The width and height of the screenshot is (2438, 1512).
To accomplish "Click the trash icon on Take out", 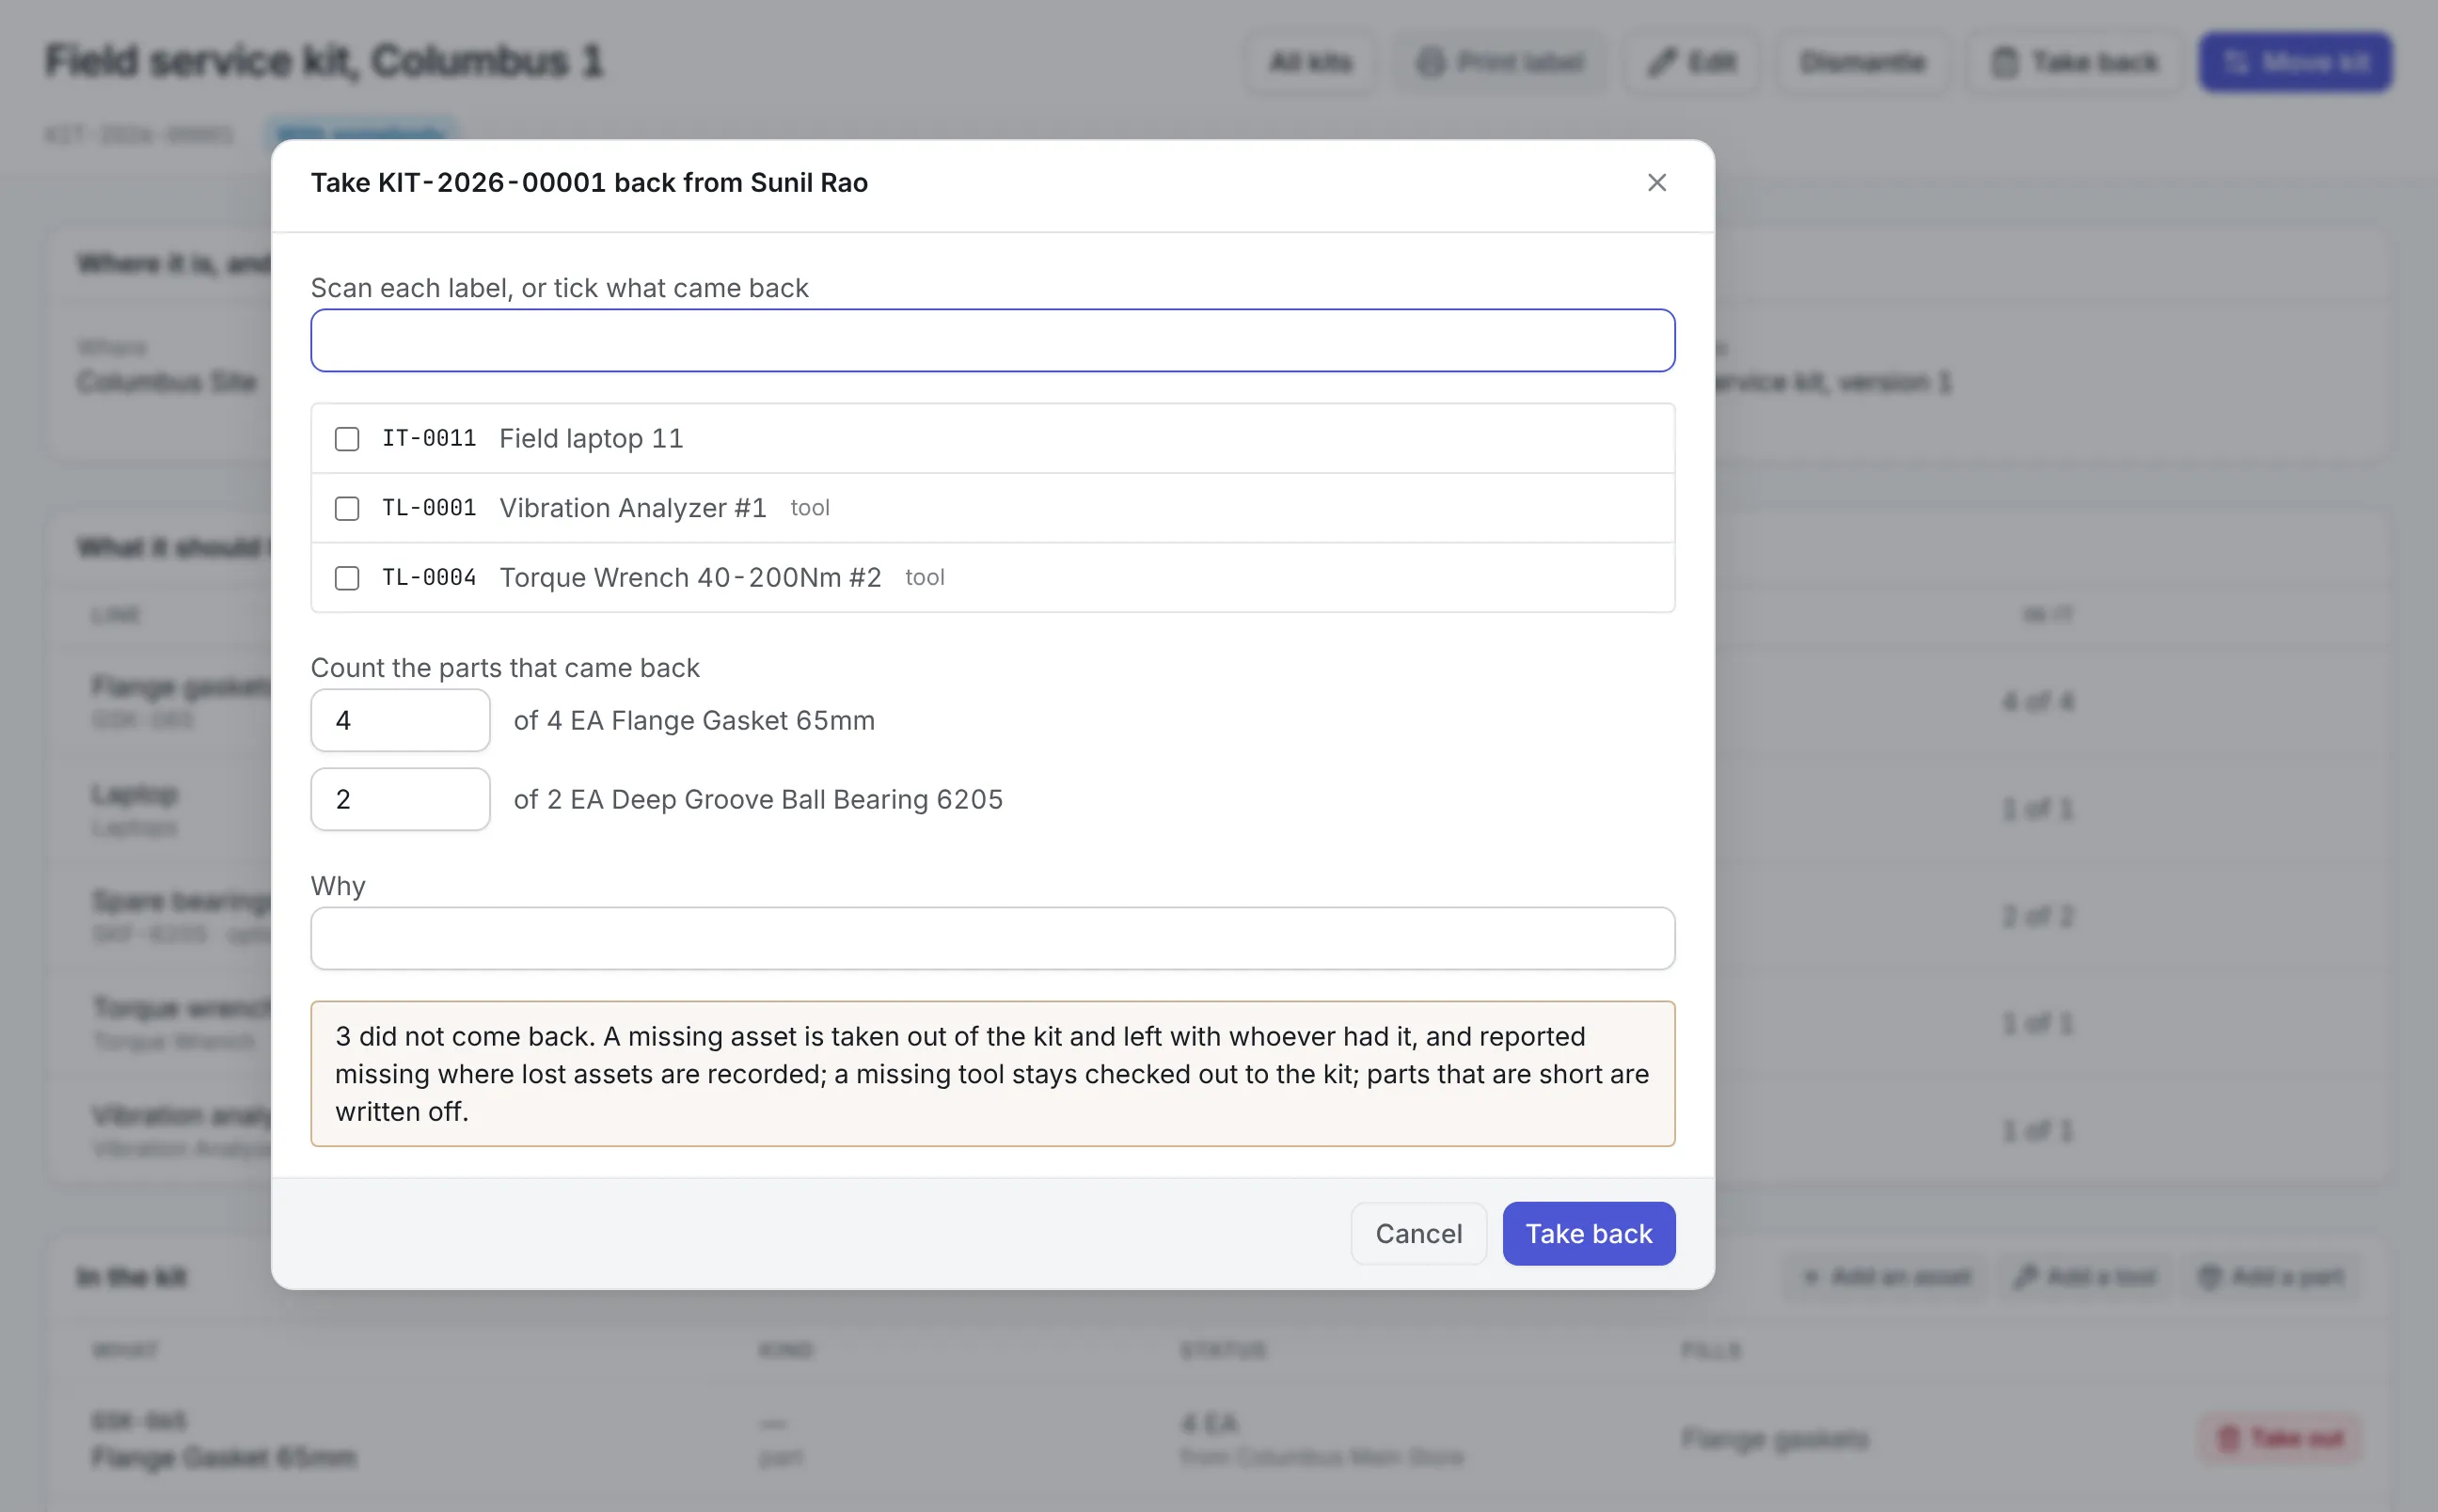I will coord(2228,1438).
